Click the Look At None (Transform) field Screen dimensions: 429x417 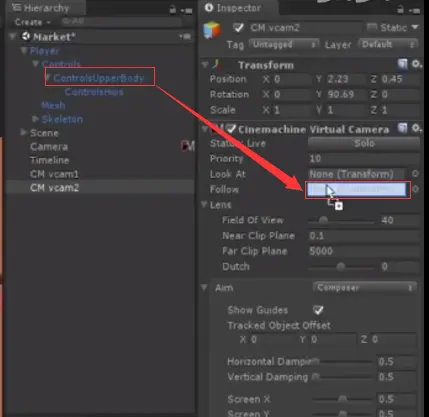(357, 174)
